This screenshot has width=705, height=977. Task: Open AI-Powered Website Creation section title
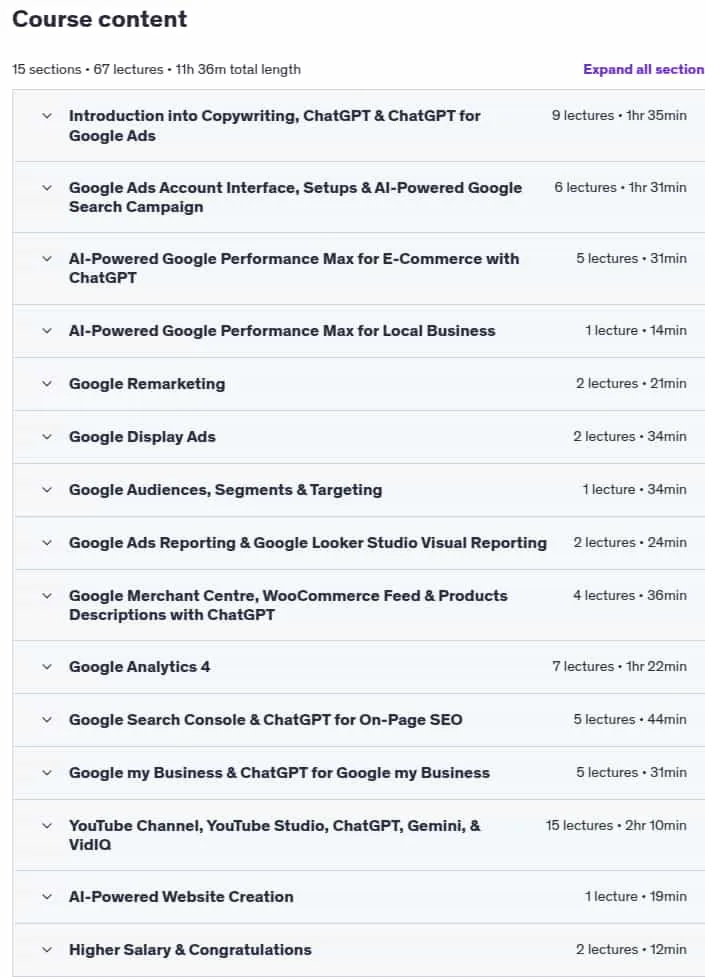(181, 897)
